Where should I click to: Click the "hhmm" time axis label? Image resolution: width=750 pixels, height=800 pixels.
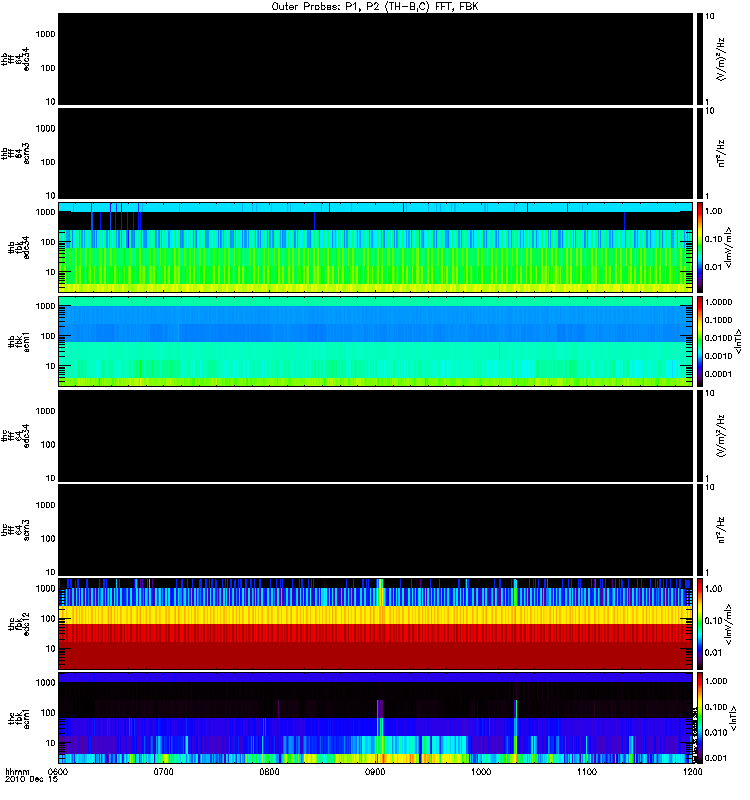click(x=17, y=771)
